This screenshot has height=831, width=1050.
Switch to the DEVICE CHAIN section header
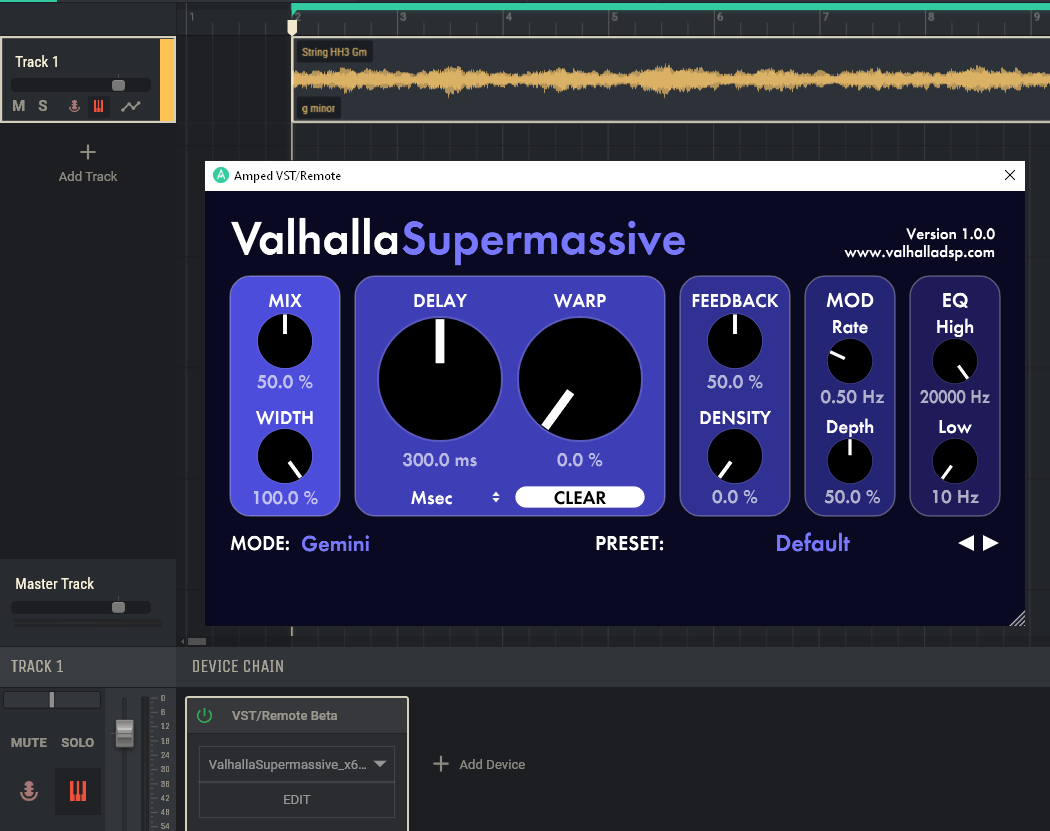point(238,665)
